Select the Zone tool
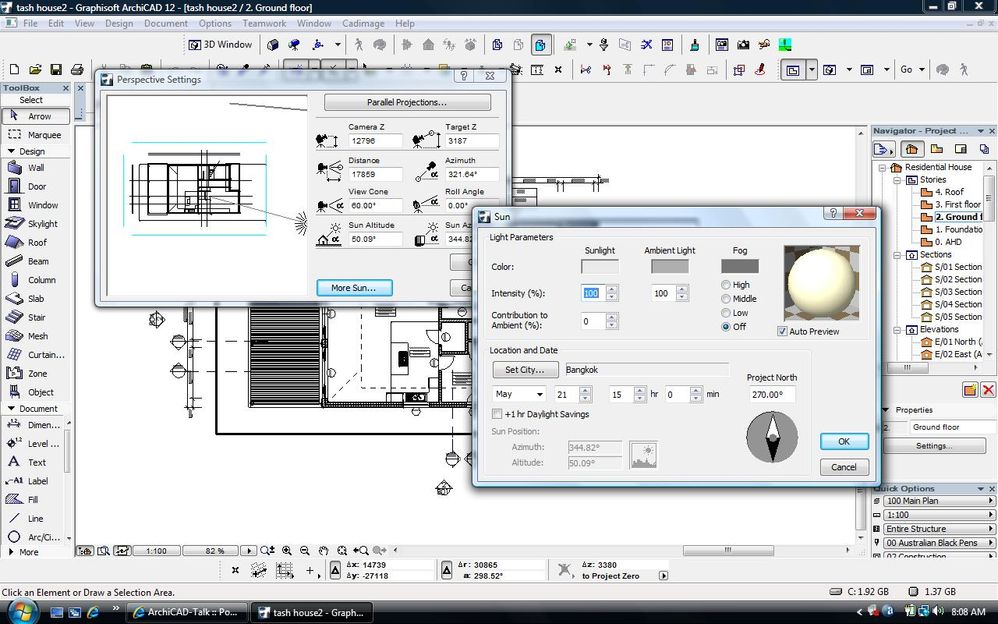The width and height of the screenshot is (998, 624). [x=35, y=373]
